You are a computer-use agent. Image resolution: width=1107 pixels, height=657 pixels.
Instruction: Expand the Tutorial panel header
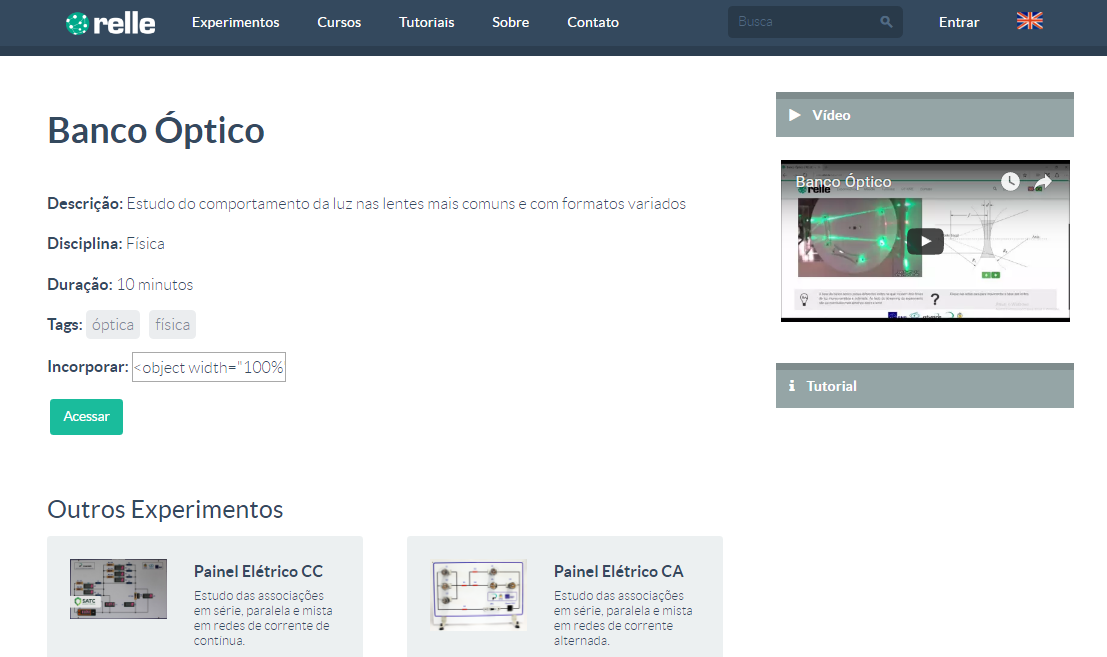coord(925,386)
